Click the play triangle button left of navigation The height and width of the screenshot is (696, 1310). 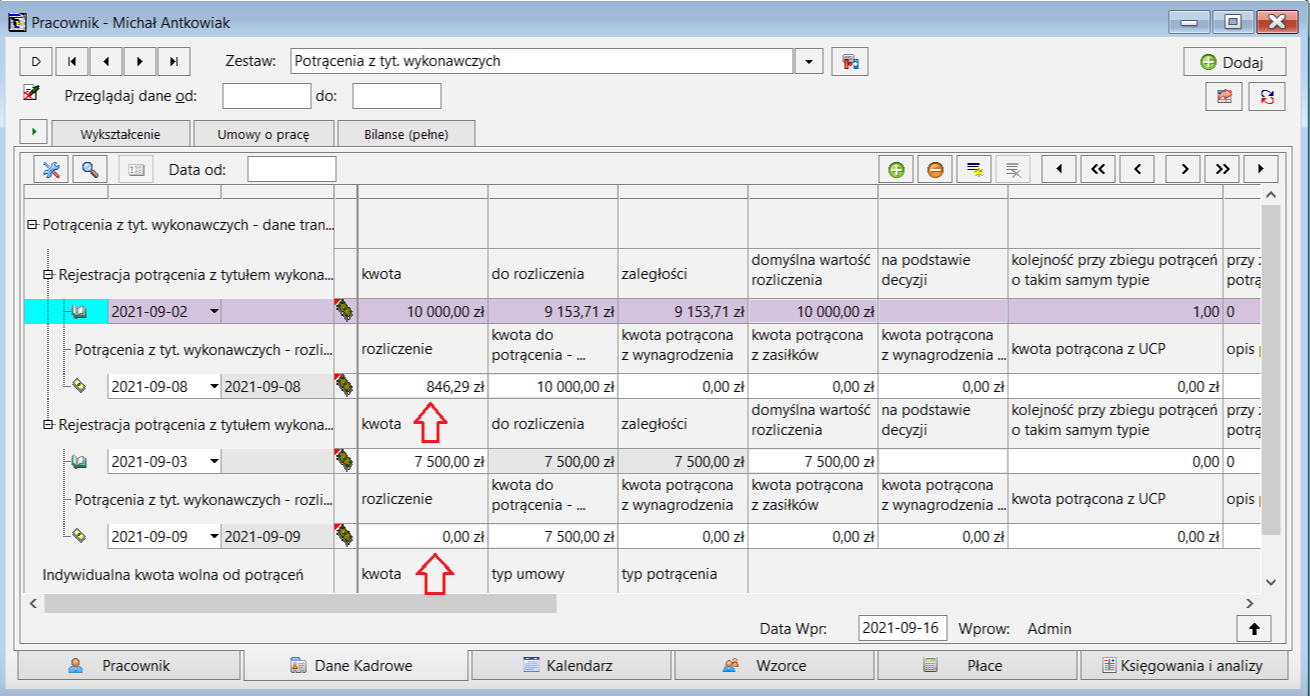pos(36,61)
